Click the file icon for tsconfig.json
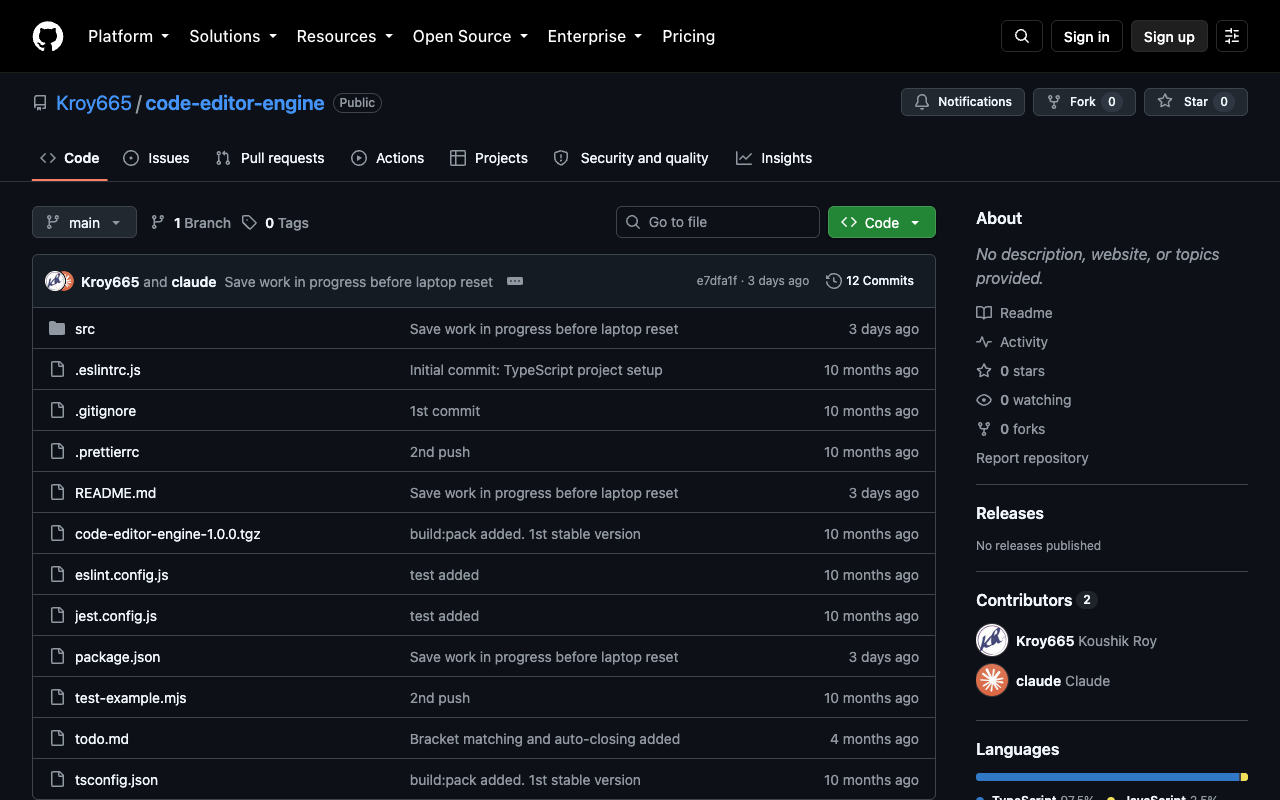 (x=57, y=780)
